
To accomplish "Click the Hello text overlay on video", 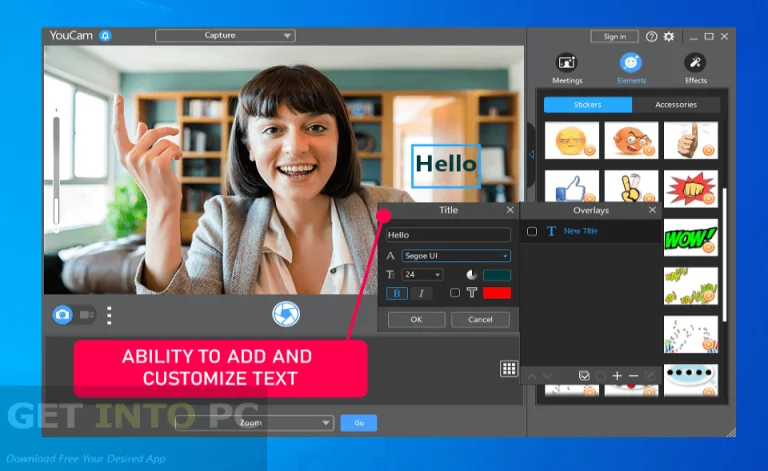I will pos(446,165).
